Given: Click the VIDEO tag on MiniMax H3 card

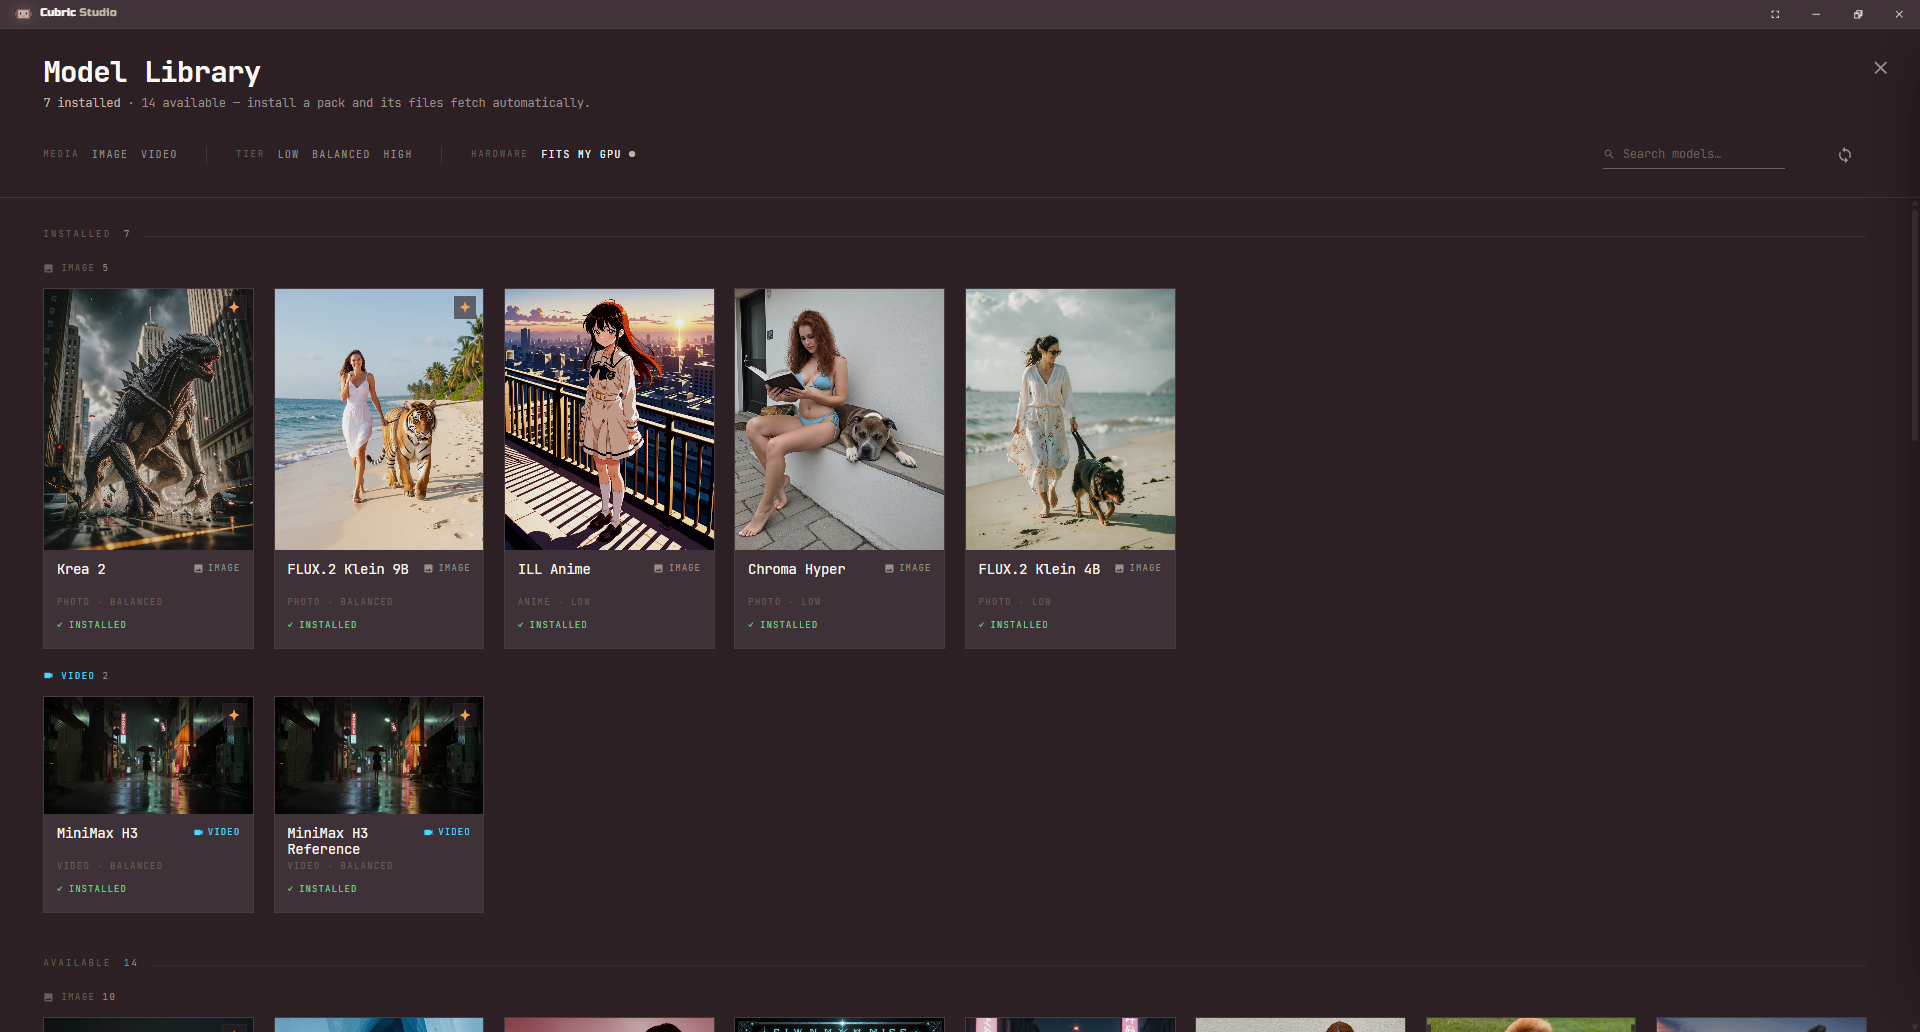Looking at the screenshot, I should (x=217, y=832).
